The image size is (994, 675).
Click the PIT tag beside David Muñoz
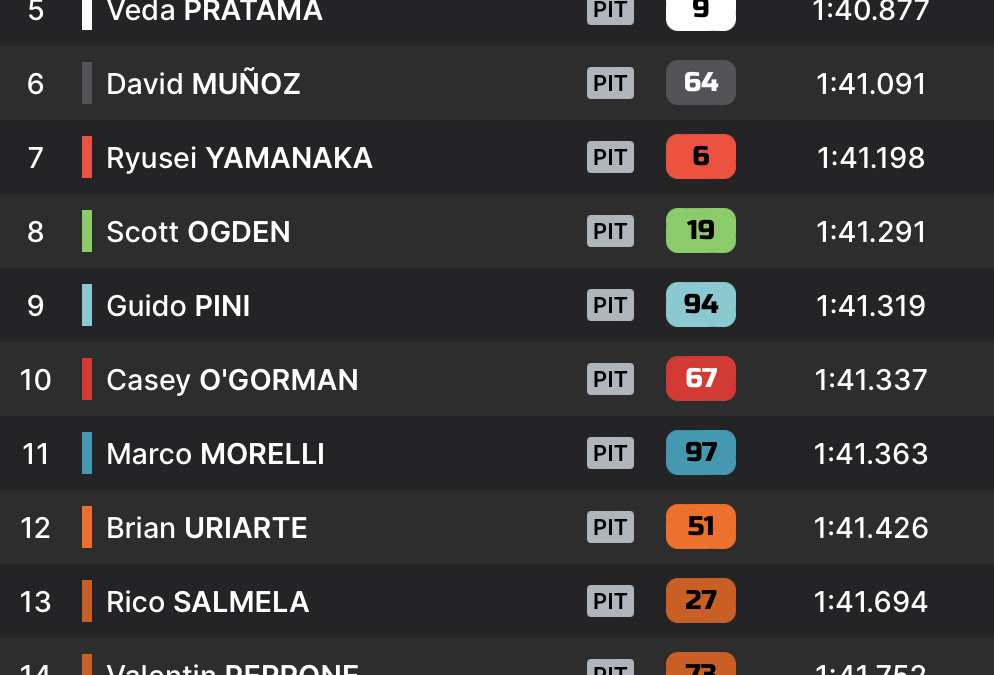609,83
